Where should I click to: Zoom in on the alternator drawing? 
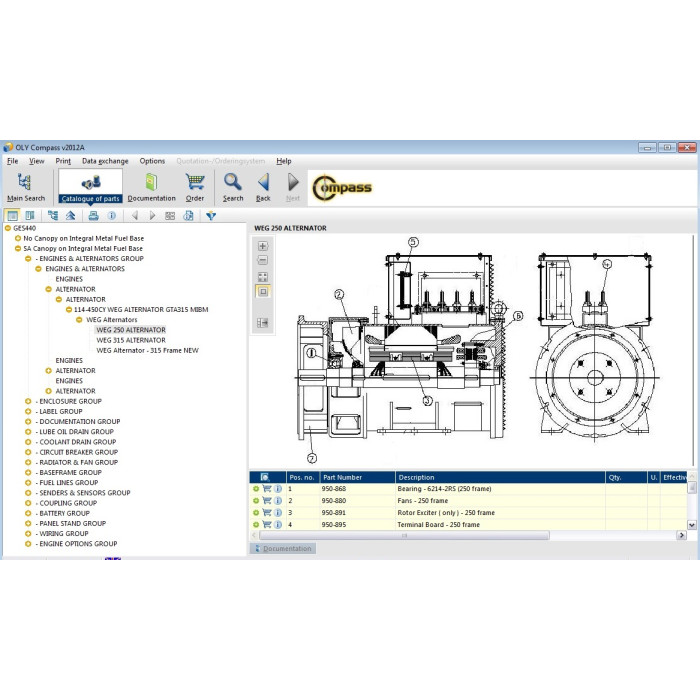pos(262,246)
